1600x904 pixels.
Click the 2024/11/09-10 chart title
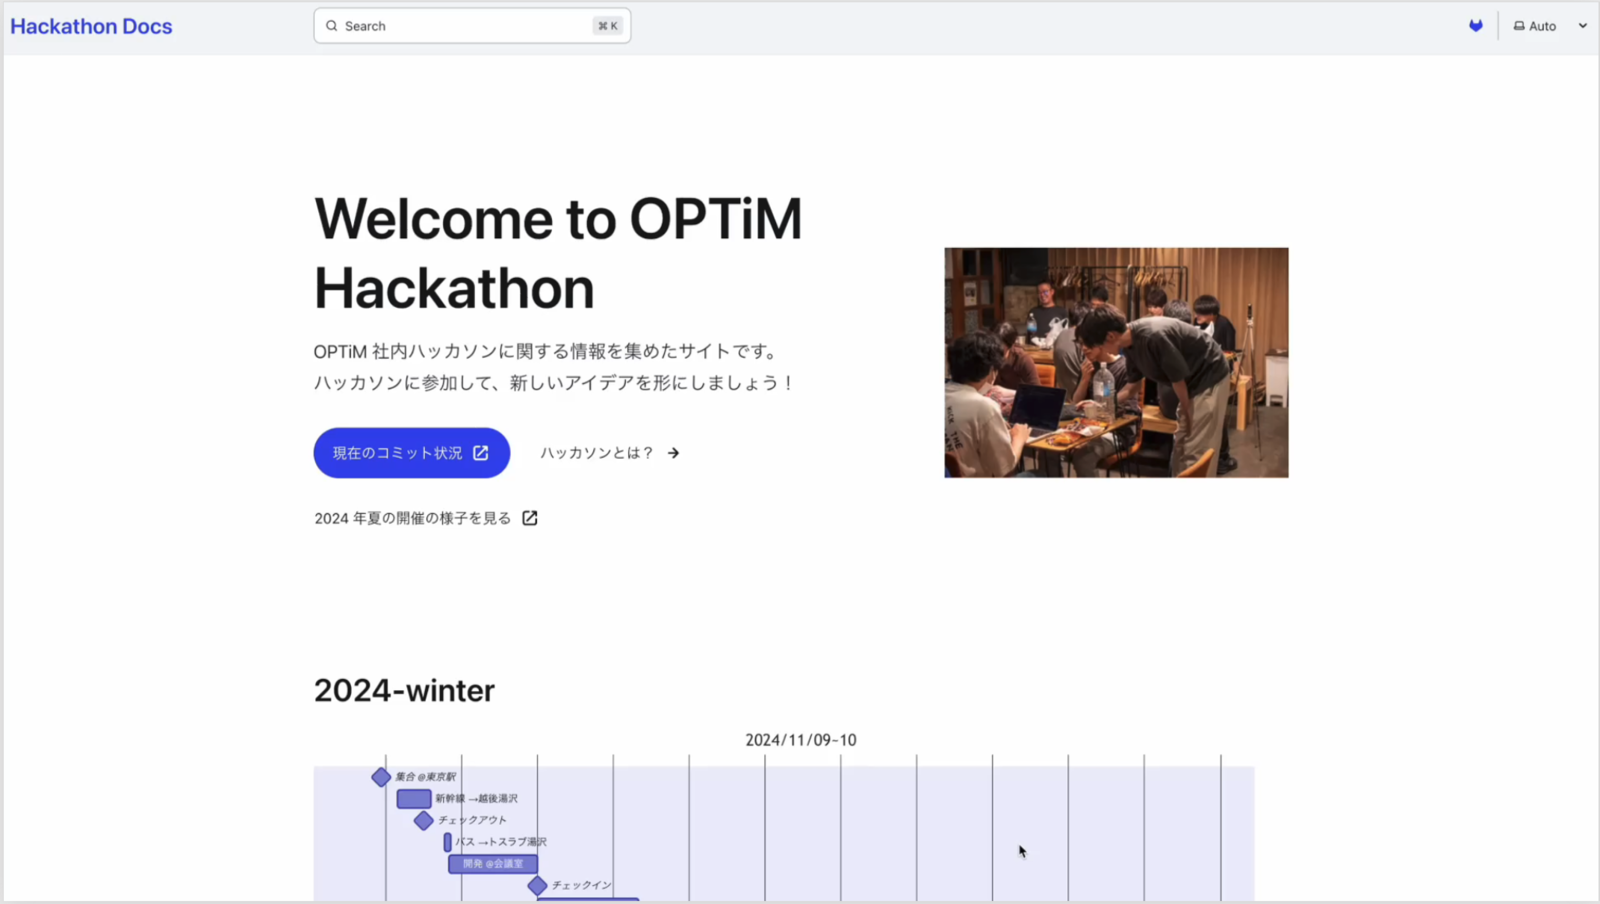pyautogui.click(x=801, y=740)
